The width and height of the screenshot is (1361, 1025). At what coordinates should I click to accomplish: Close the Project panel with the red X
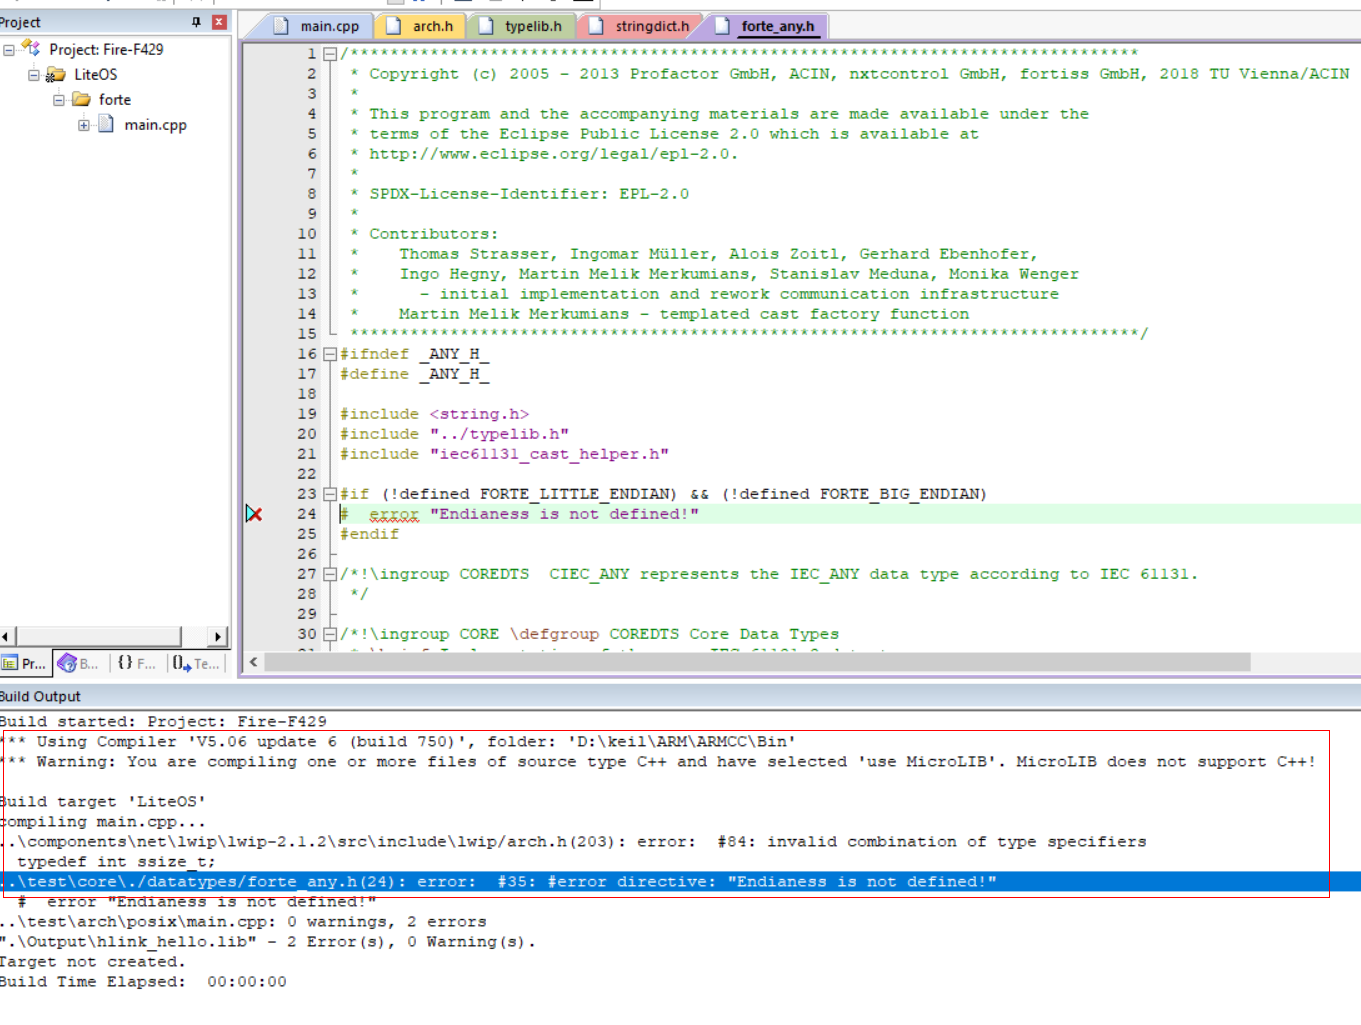(x=219, y=22)
